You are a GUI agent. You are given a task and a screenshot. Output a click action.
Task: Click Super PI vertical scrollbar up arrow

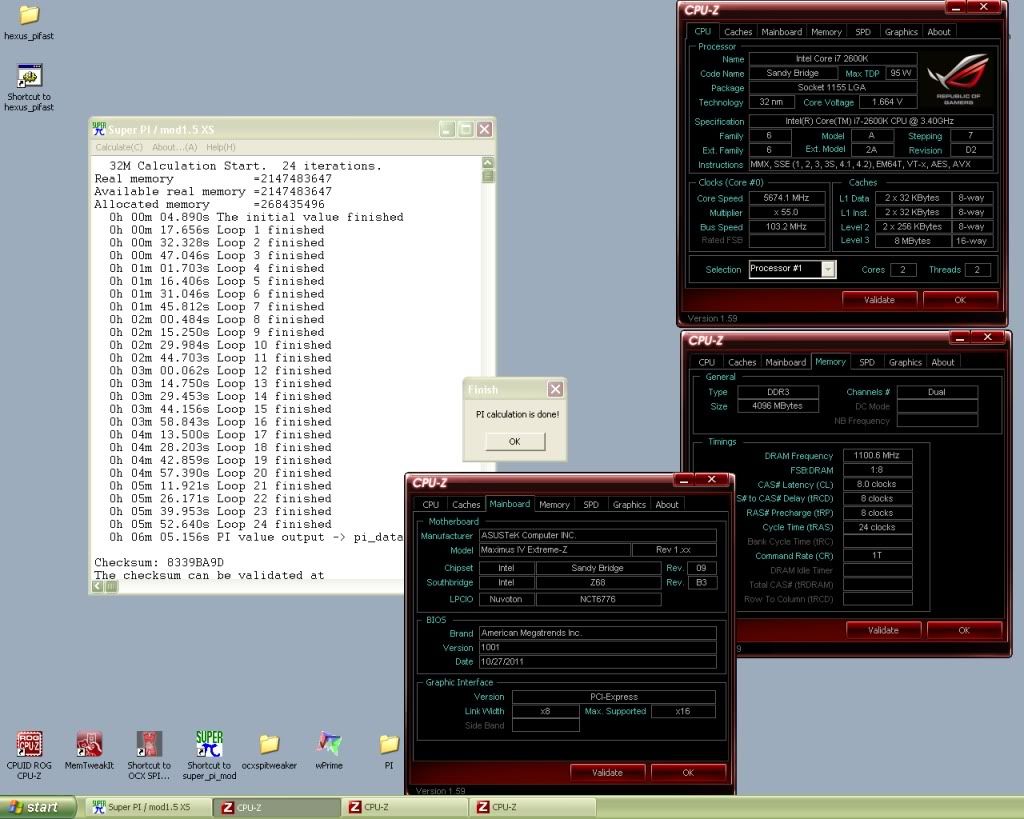487,162
